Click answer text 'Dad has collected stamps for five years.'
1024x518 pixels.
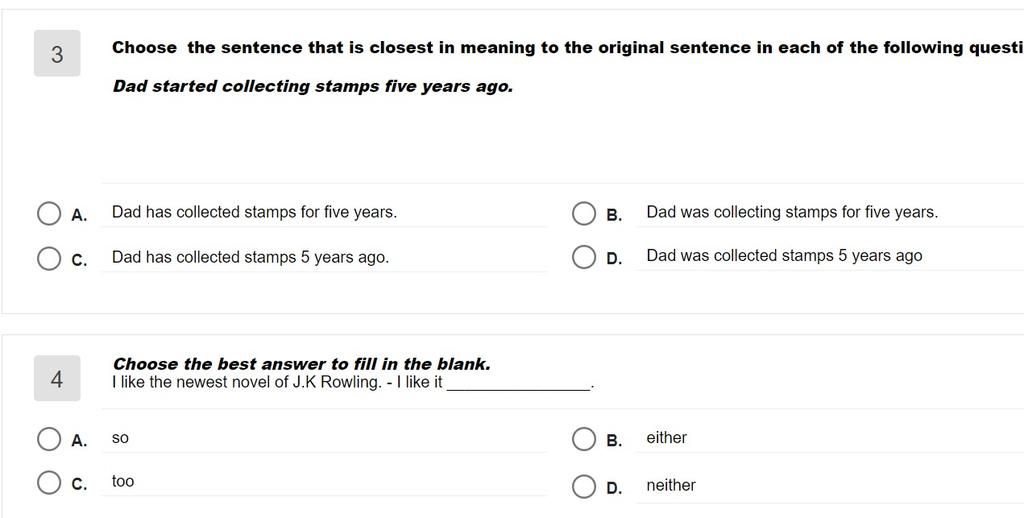point(254,212)
